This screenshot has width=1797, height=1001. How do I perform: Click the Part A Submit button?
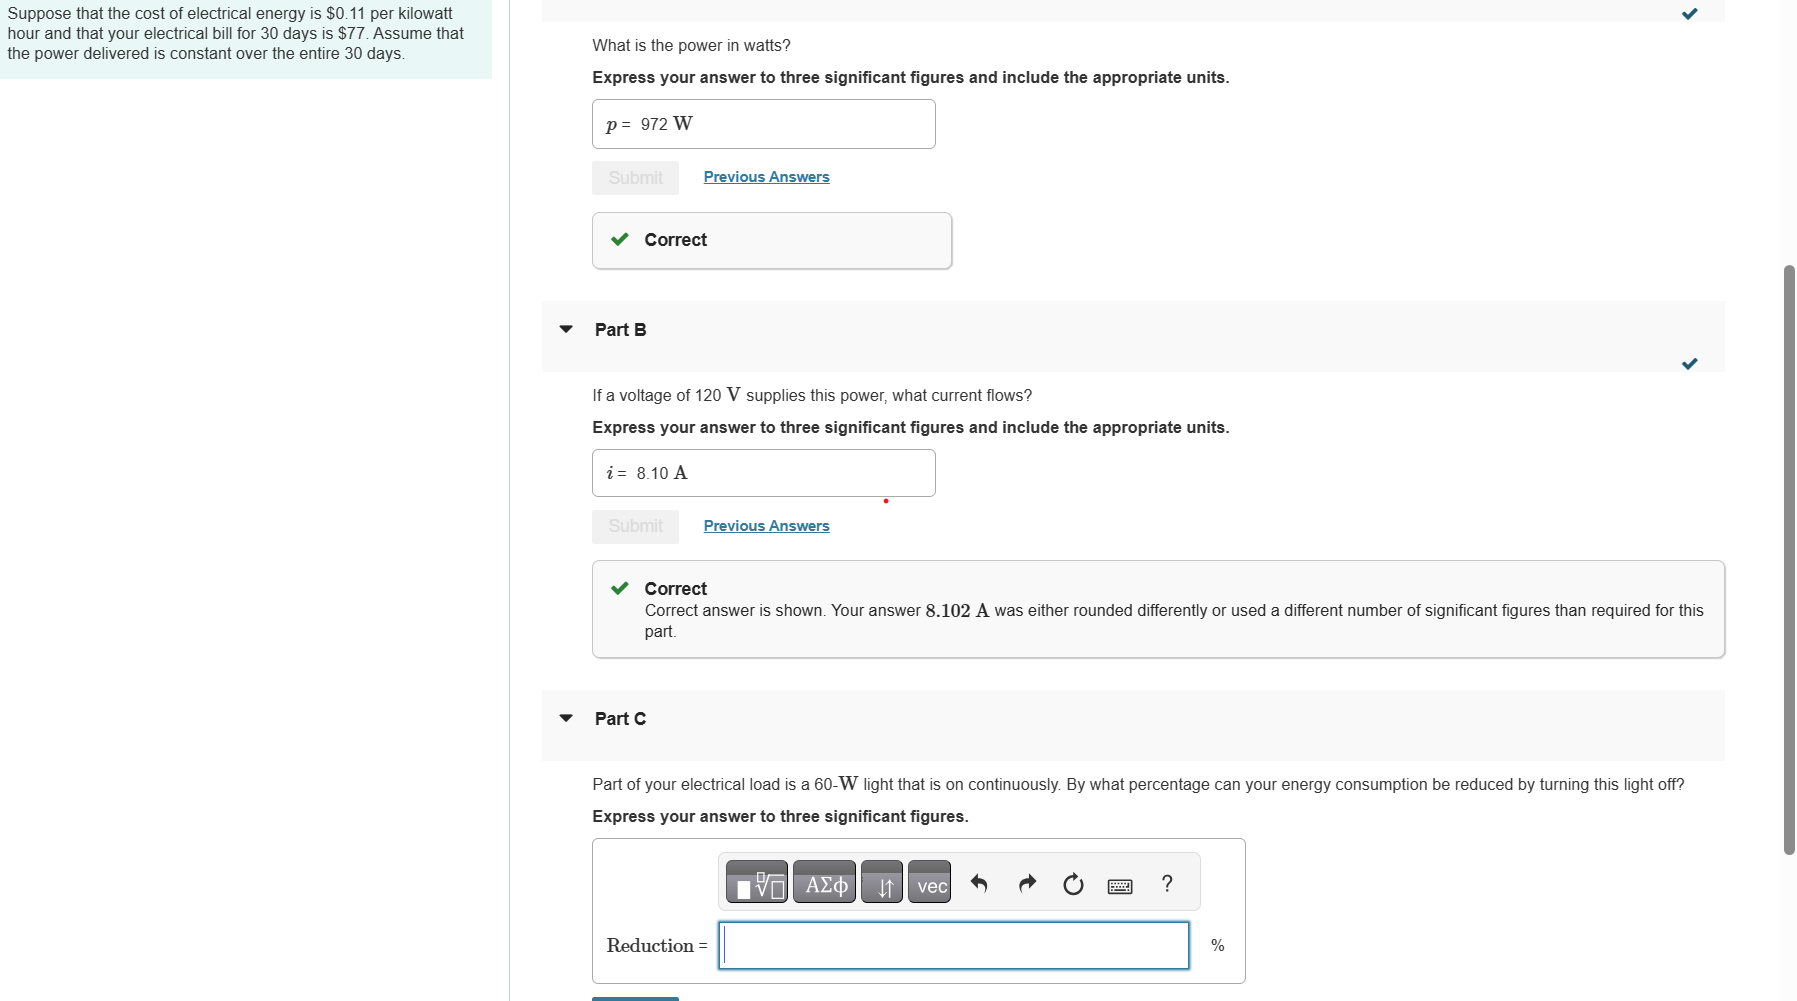634,177
